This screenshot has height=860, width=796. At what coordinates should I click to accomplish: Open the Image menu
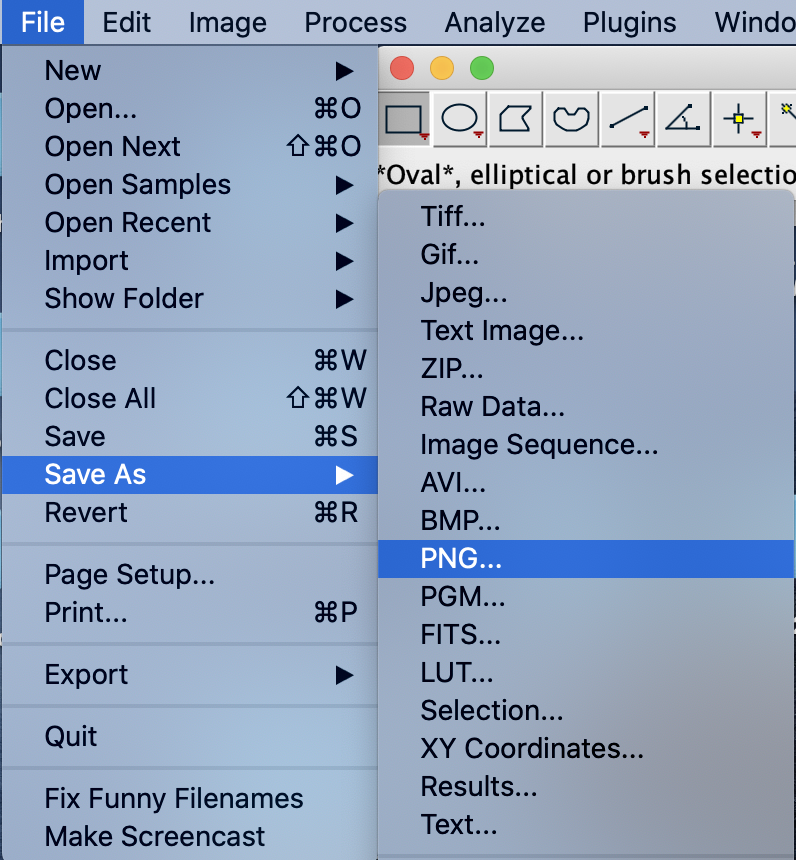tap(228, 22)
